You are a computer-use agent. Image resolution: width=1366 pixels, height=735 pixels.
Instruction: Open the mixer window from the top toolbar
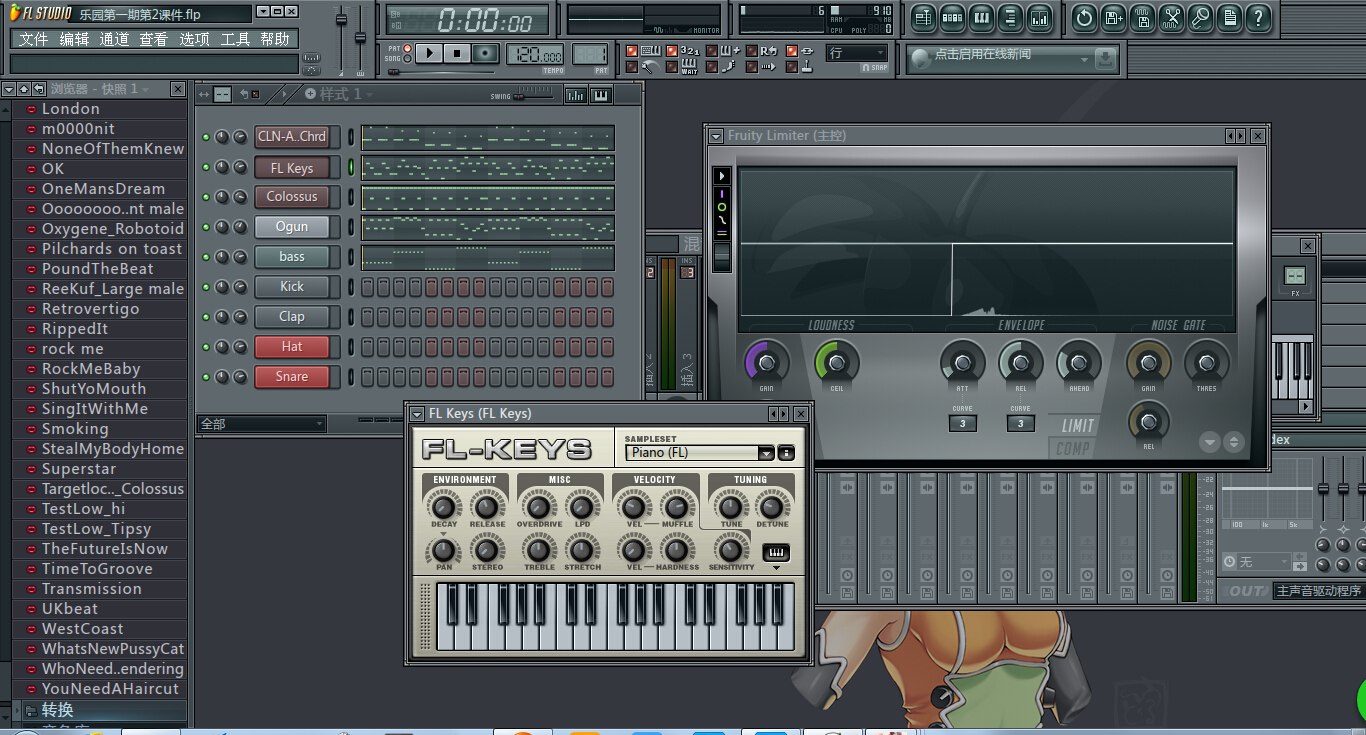pos(1039,18)
